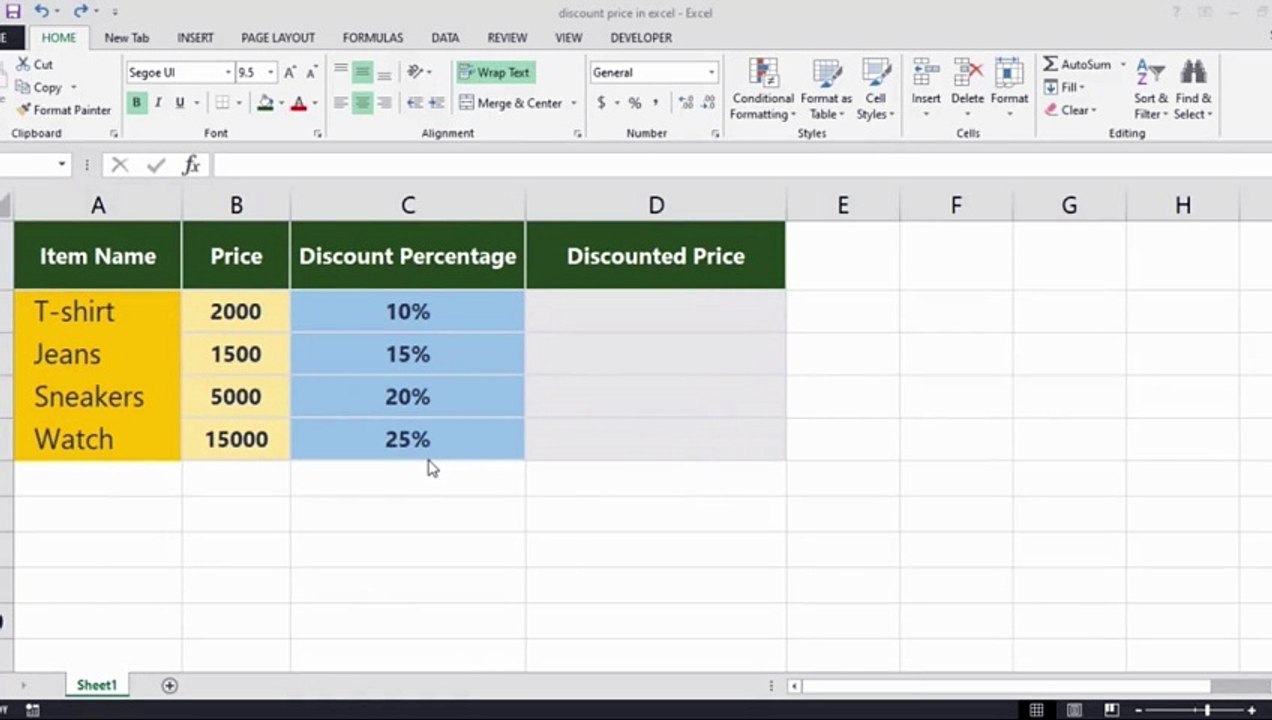Click the Decrease Indent icon

[414, 102]
